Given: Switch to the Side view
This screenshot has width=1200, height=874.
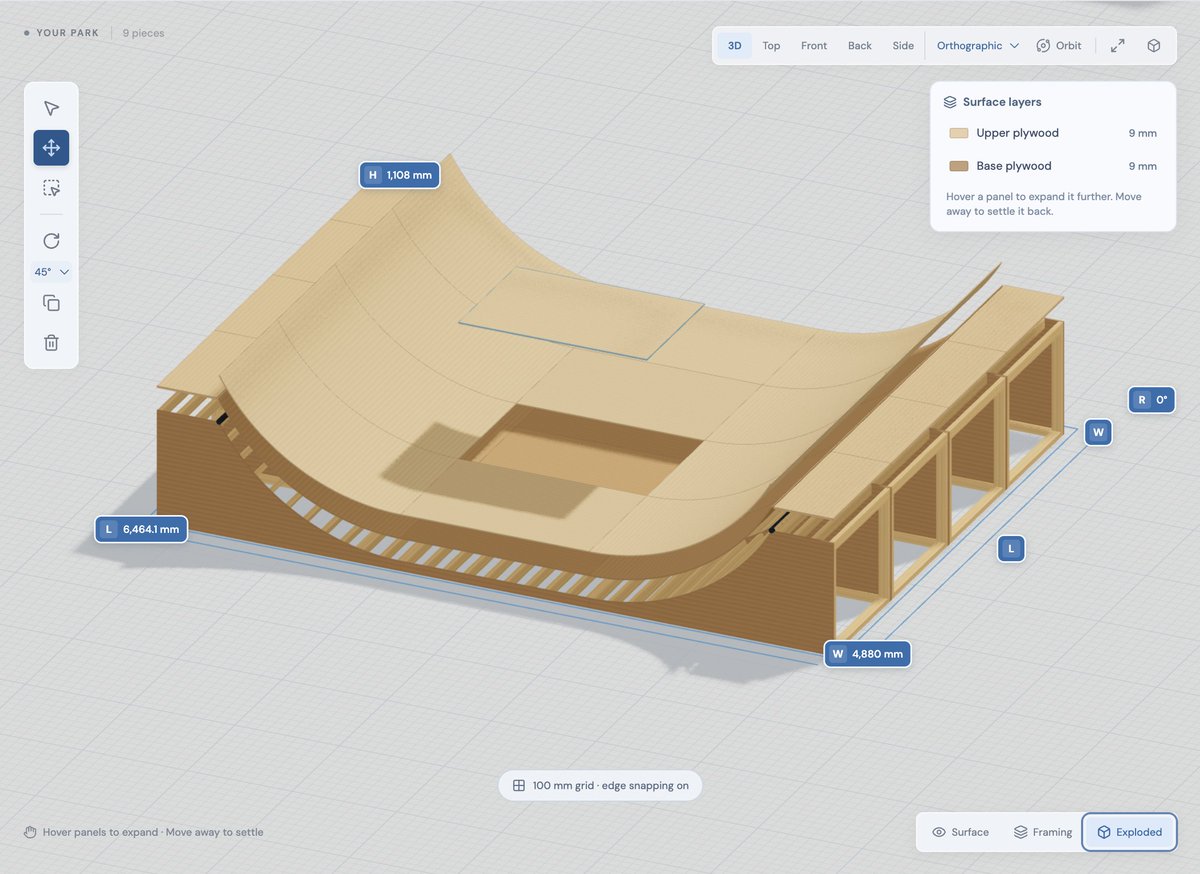Looking at the screenshot, I should pyautogui.click(x=903, y=46).
